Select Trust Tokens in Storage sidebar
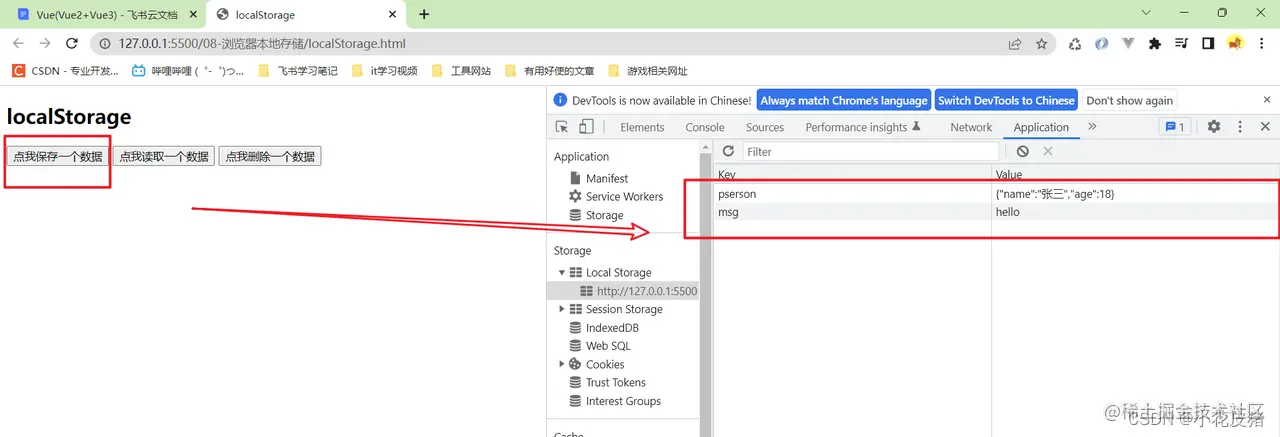1280x437 pixels. (x=616, y=382)
